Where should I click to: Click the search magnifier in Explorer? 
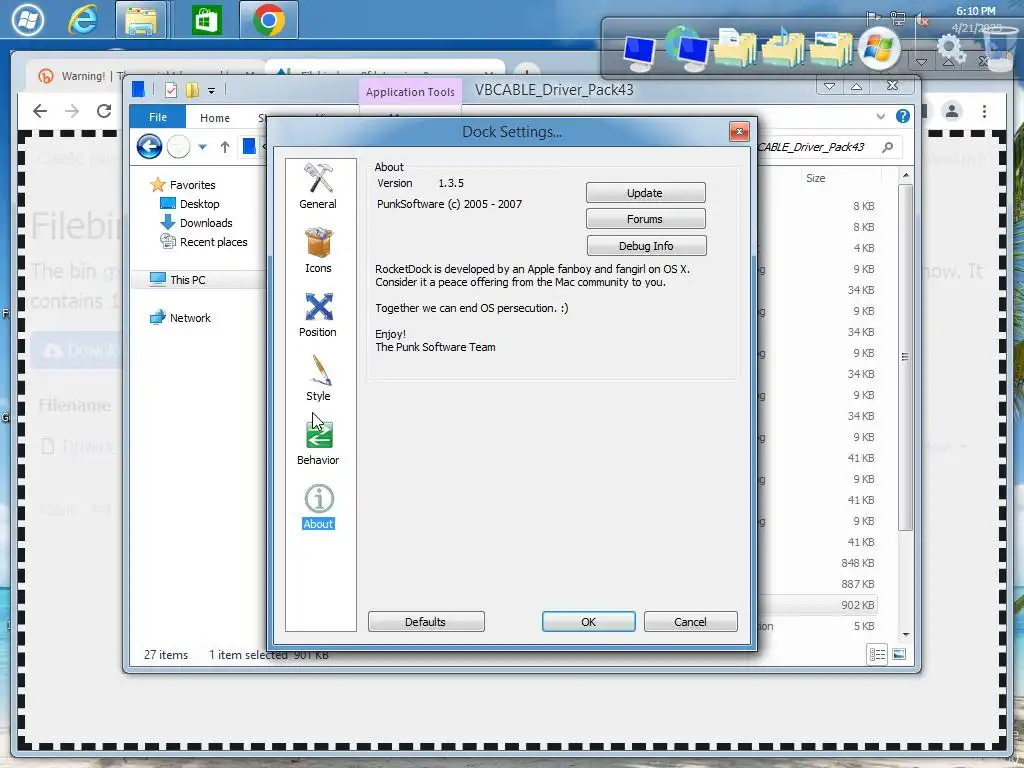[x=888, y=147]
